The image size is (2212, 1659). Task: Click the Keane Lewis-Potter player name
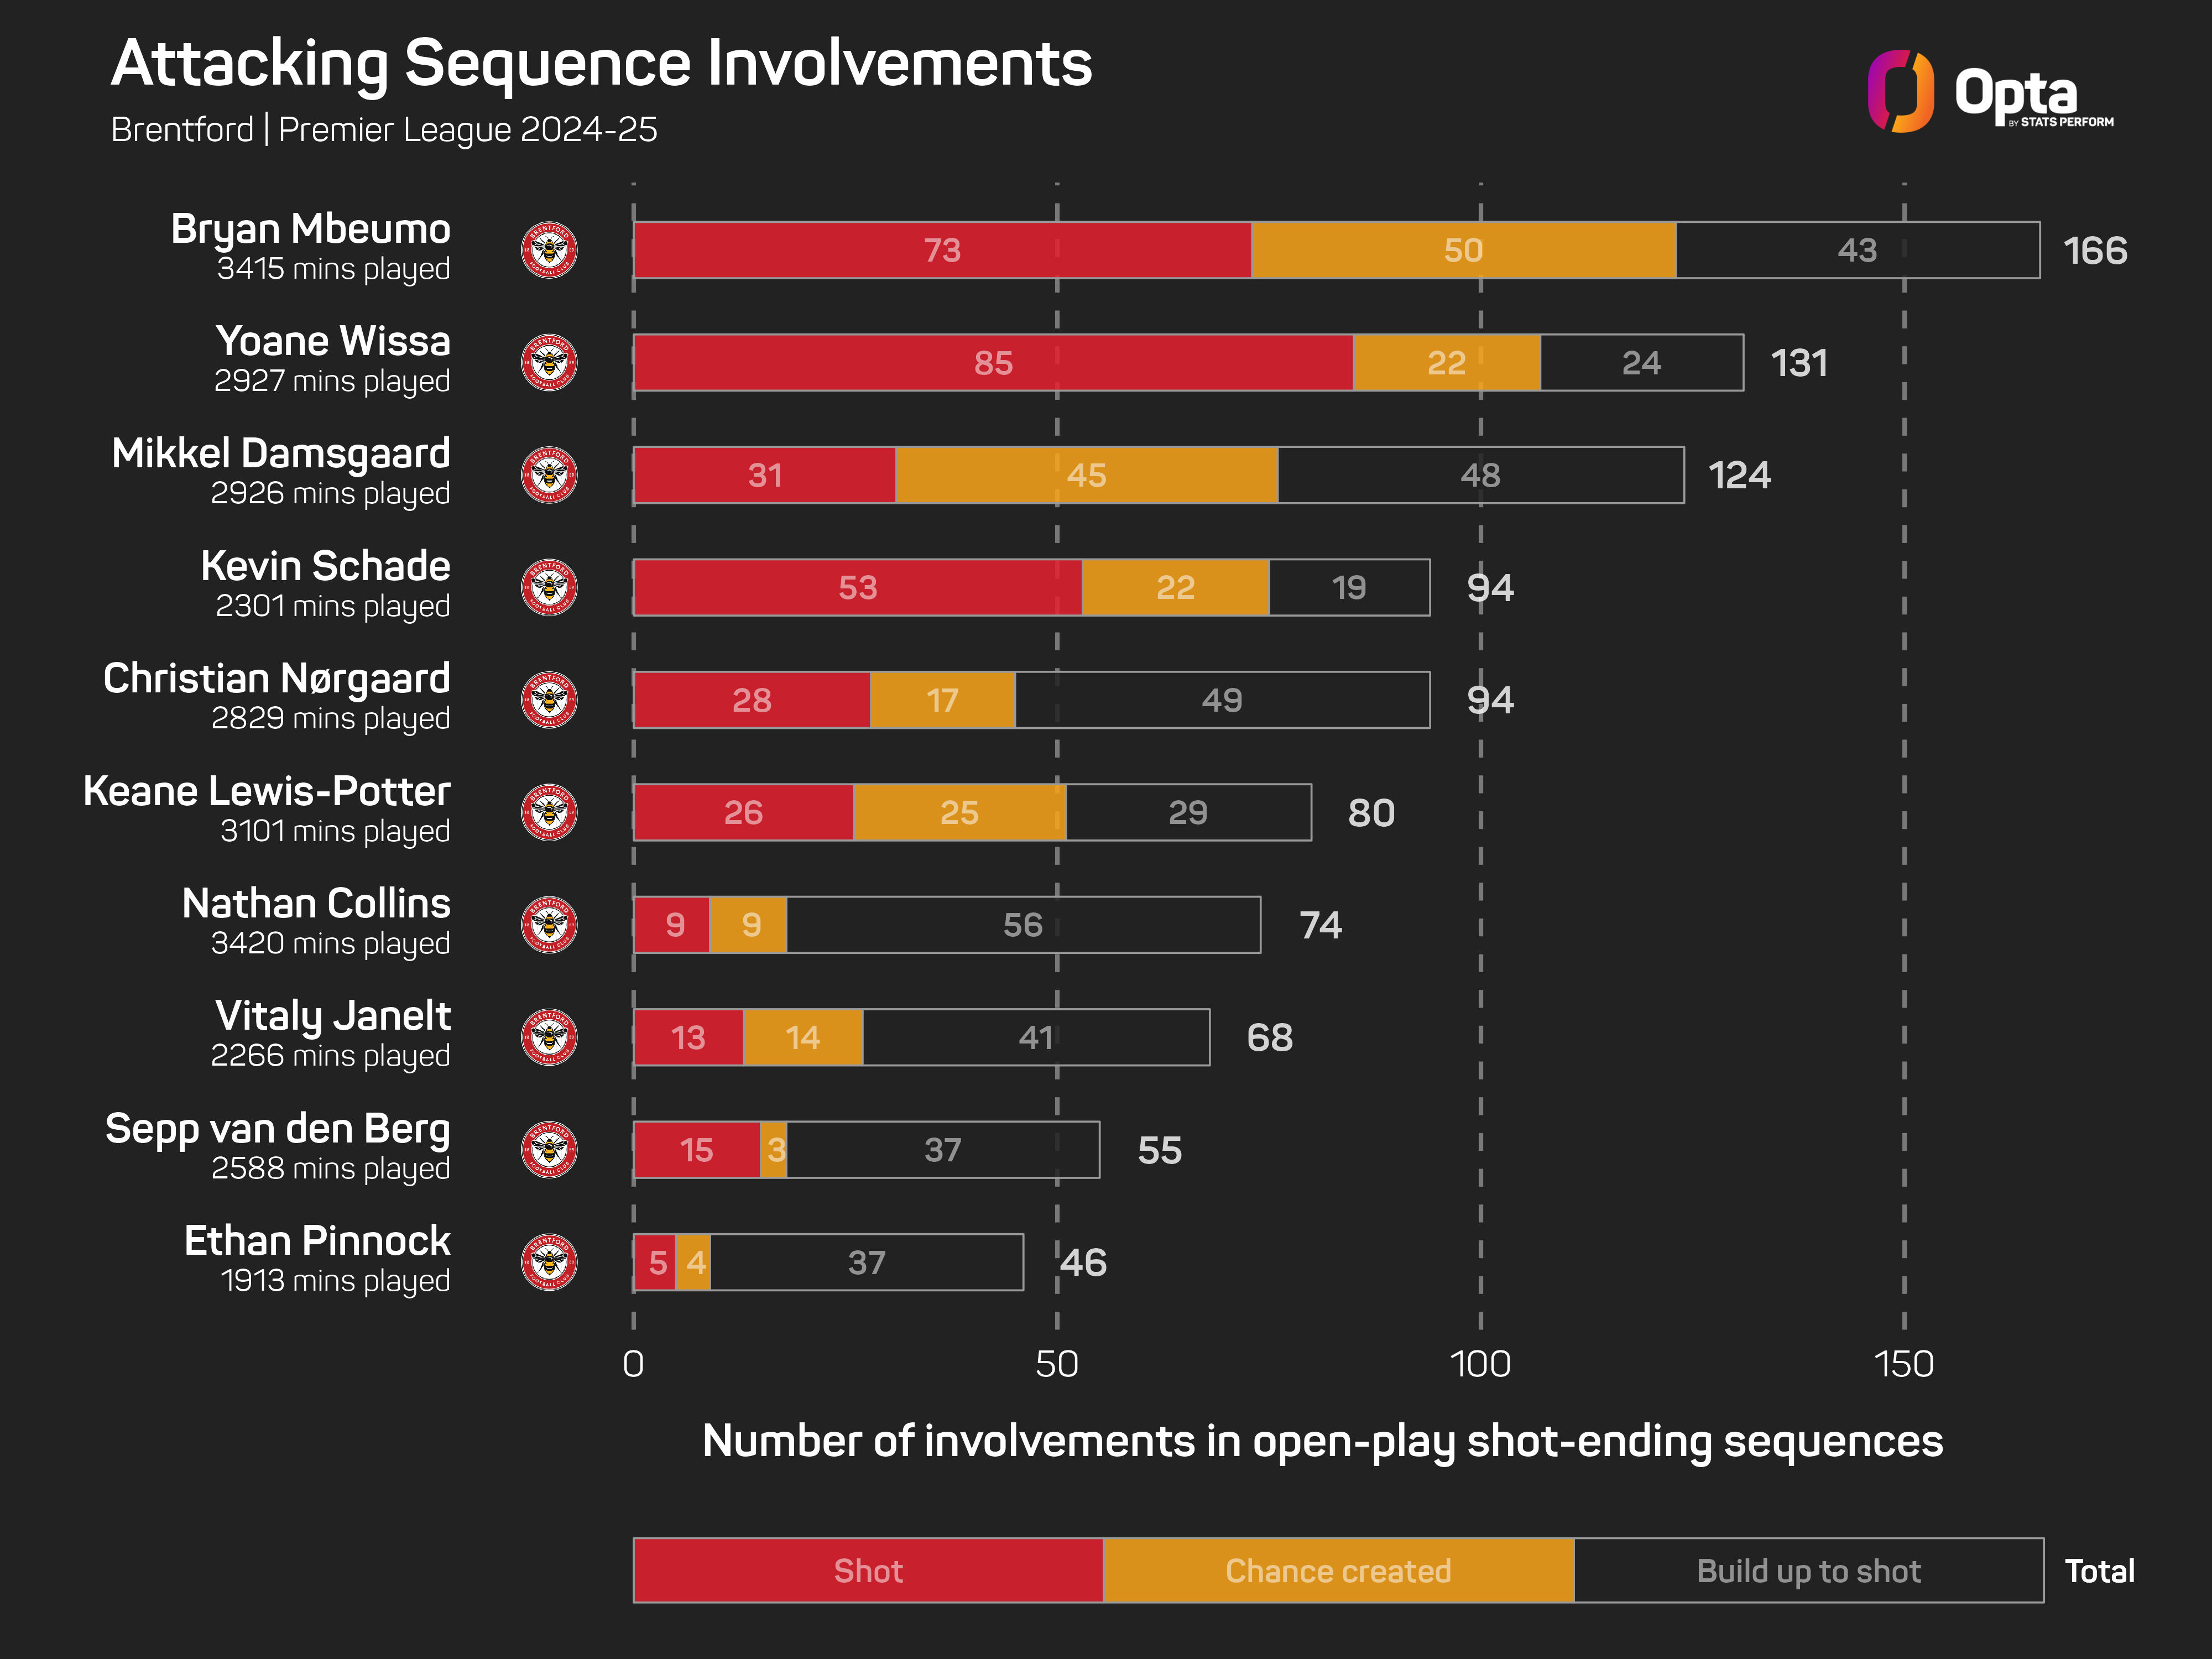(267, 791)
